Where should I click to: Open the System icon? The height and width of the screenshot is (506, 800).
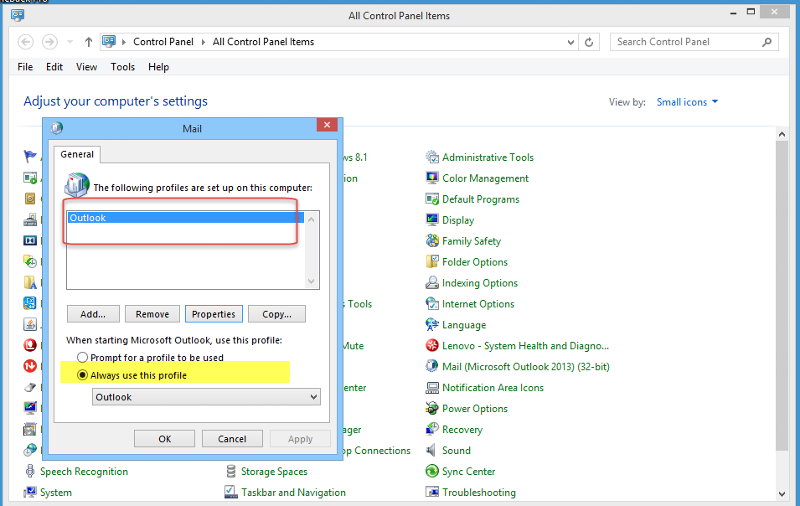[30, 492]
